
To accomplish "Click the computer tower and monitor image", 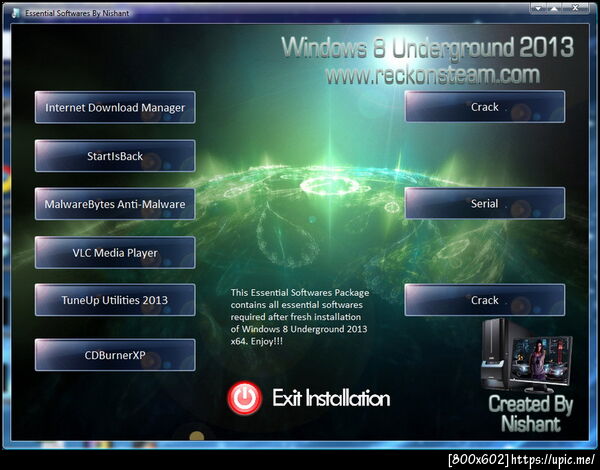I will 527,357.
